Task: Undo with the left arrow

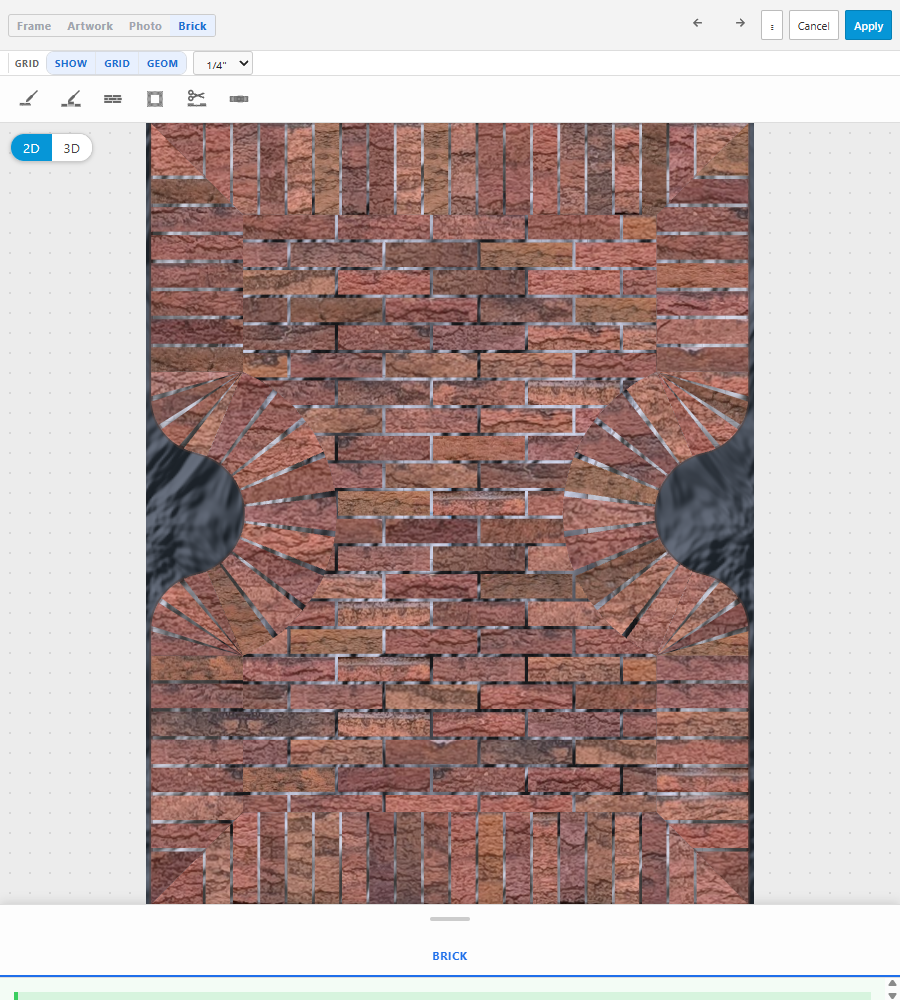Action: [x=697, y=23]
